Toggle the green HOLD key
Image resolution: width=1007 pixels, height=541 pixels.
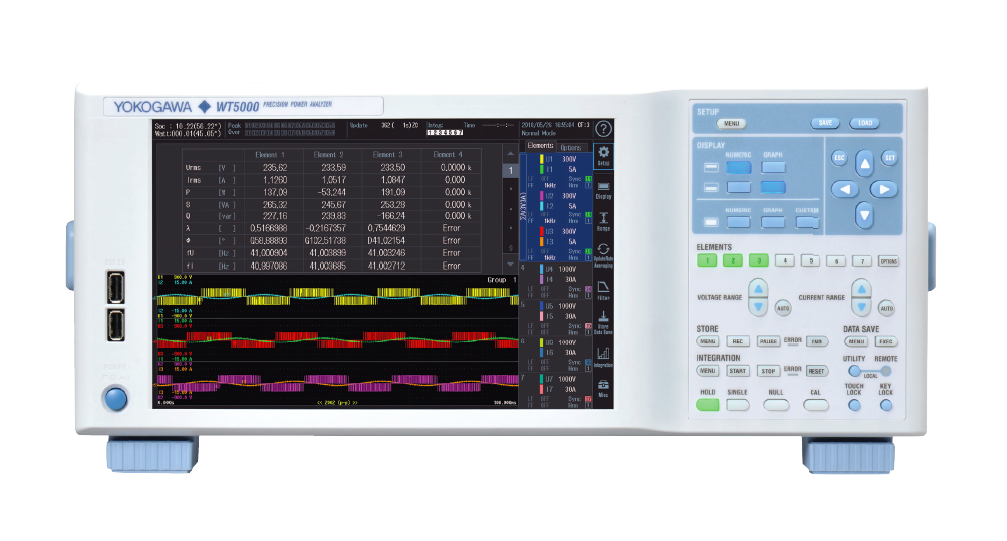point(708,405)
